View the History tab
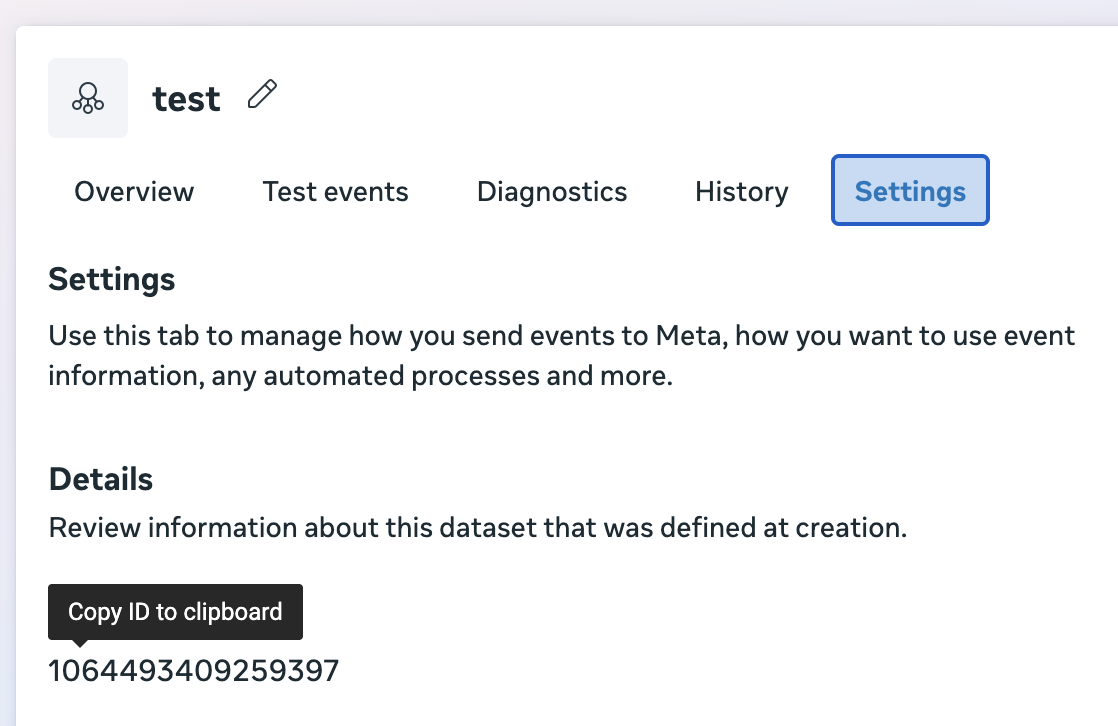Screen dimensions: 1118x726 click(742, 191)
